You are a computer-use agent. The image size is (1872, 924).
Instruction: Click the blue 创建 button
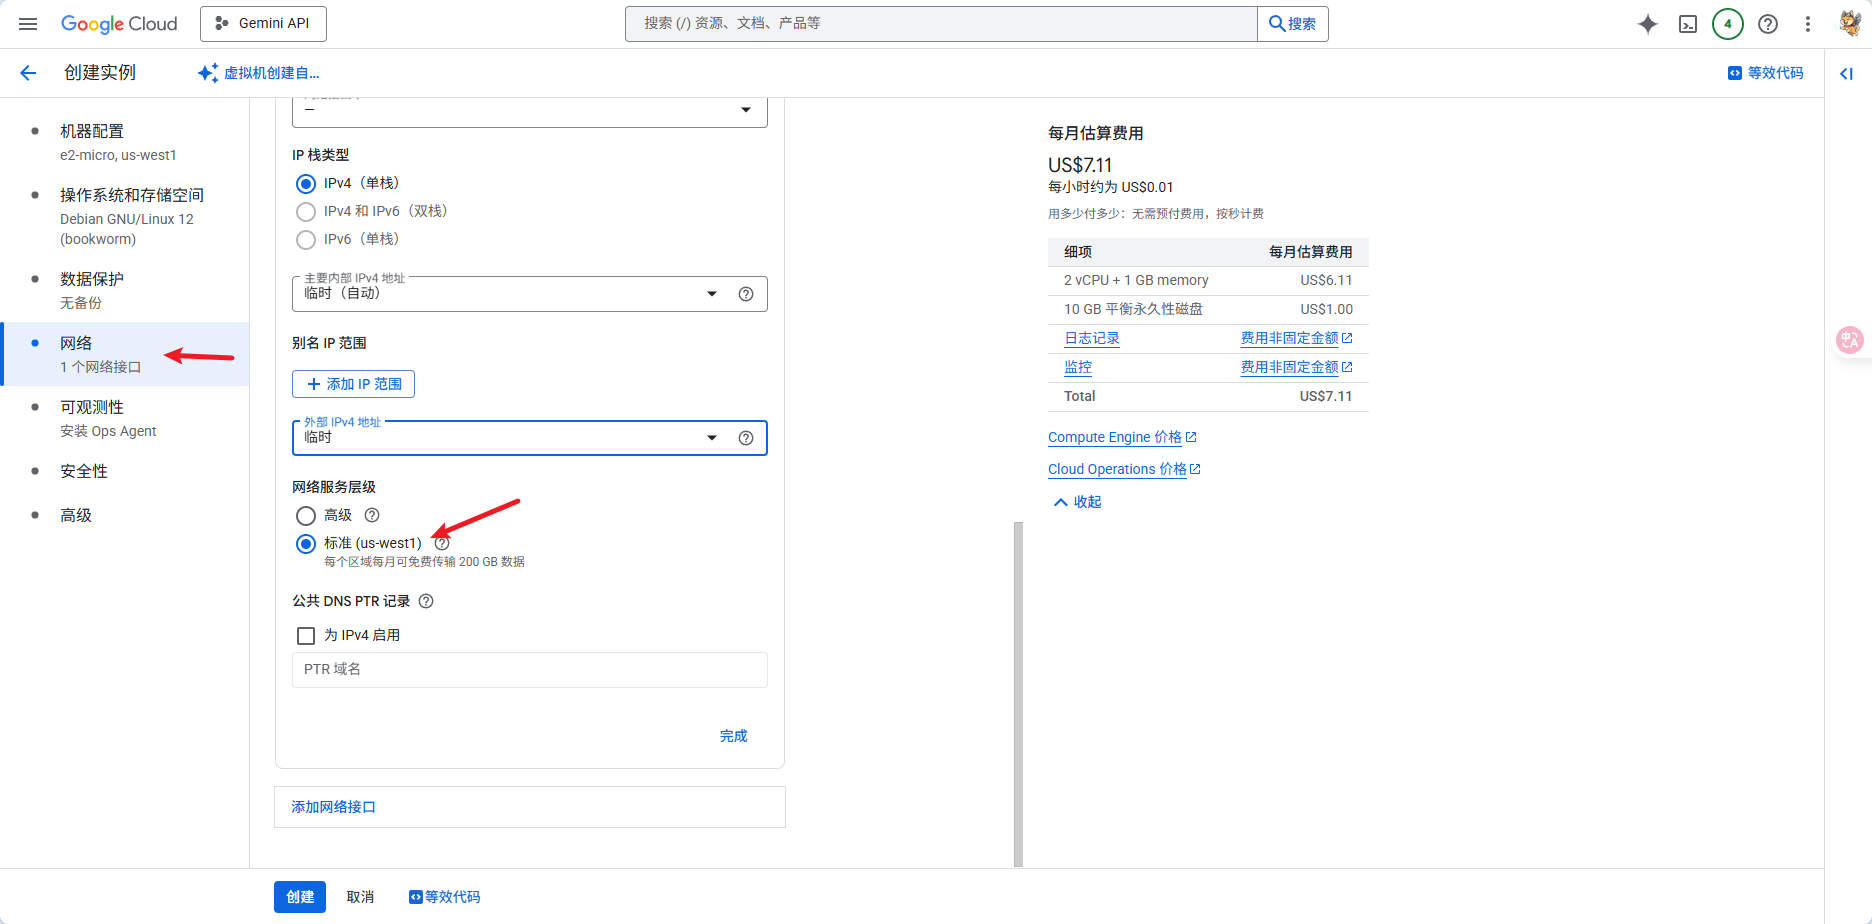click(x=300, y=897)
